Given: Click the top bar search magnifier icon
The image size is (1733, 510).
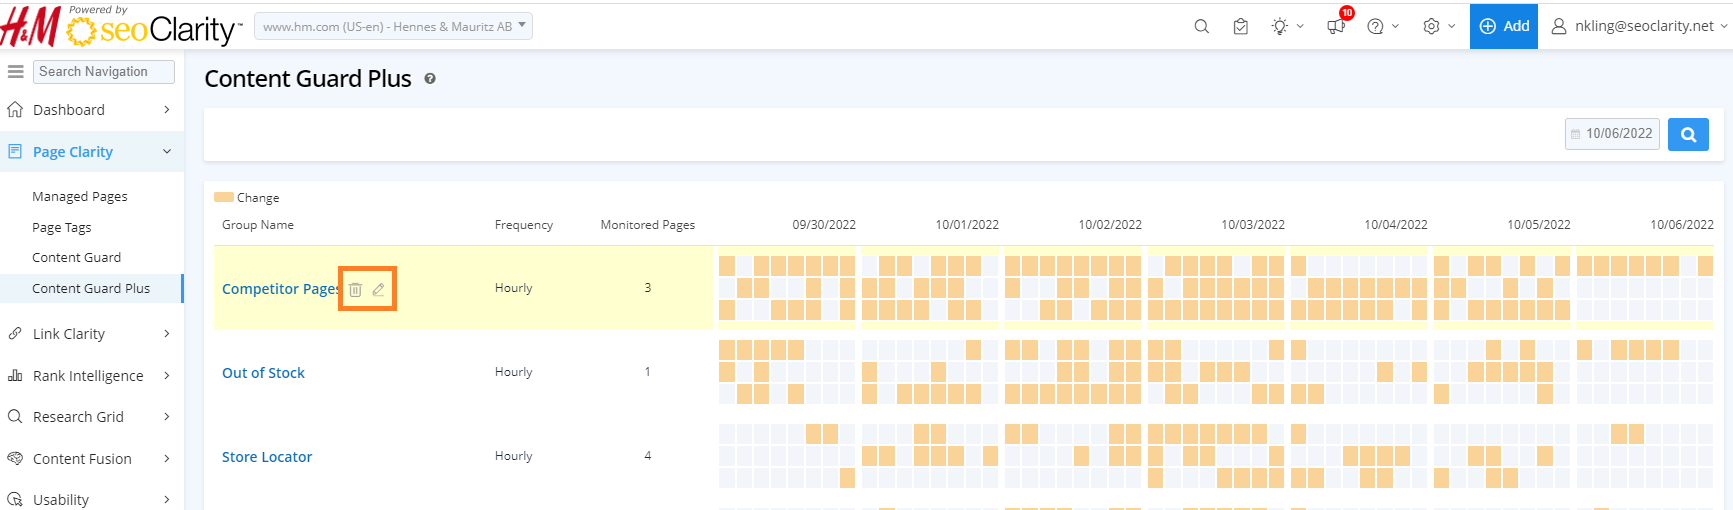Looking at the screenshot, I should point(1201,27).
